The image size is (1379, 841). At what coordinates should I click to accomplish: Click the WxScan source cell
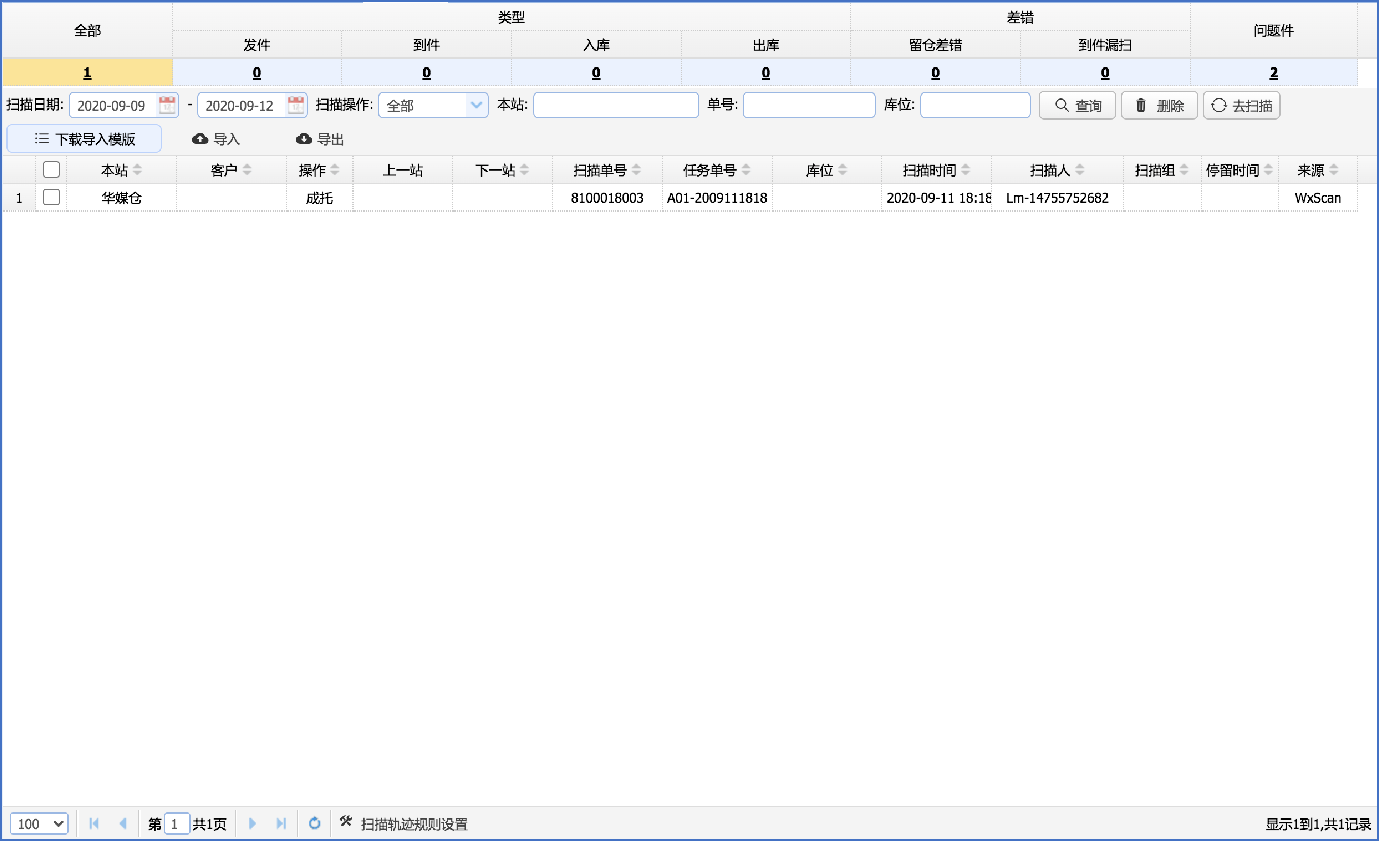[1318, 198]
